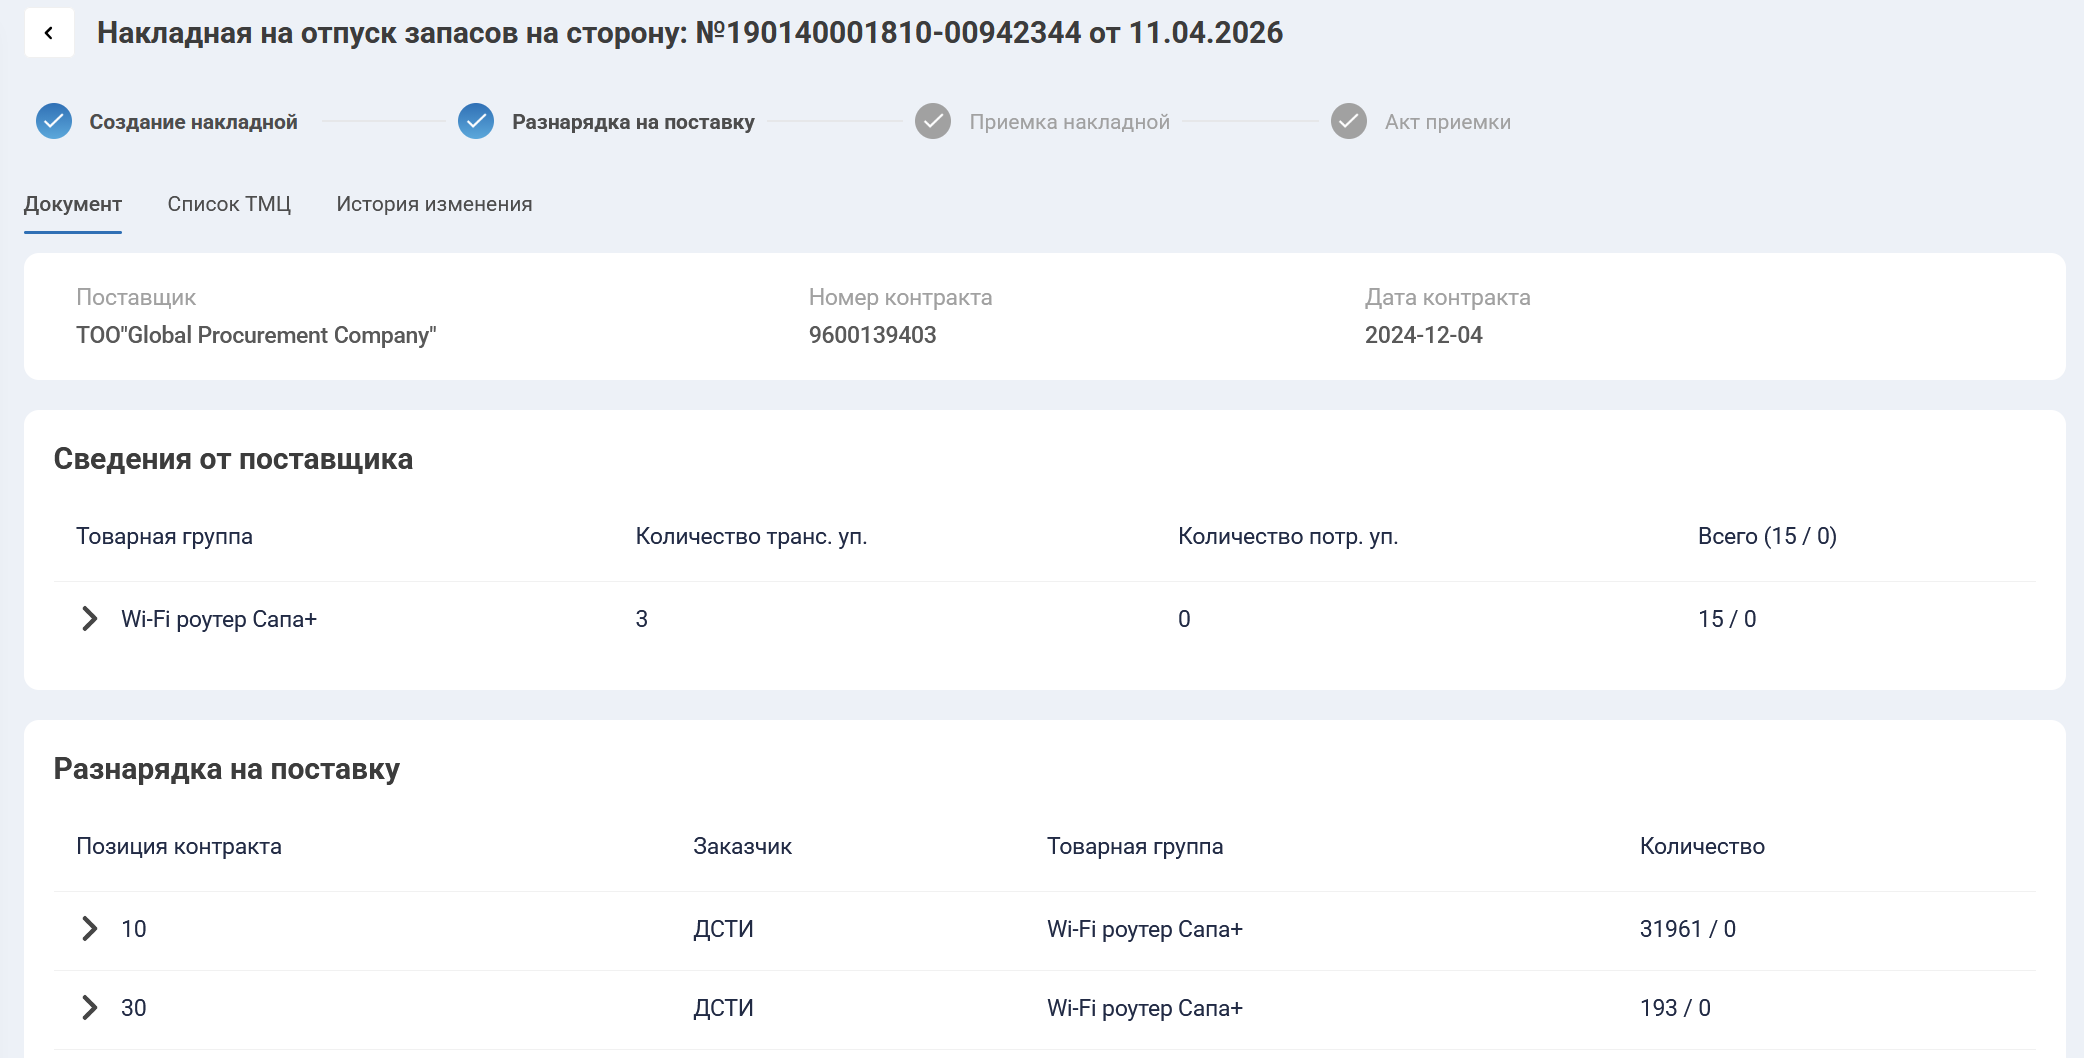The width and height of the screenshot is (2084, 1058).
Task: Open the 'История изменения' tab
Action: pos(434,204)
